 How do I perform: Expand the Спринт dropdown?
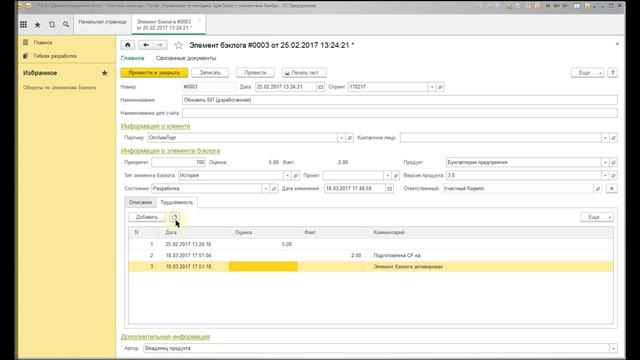432,87
